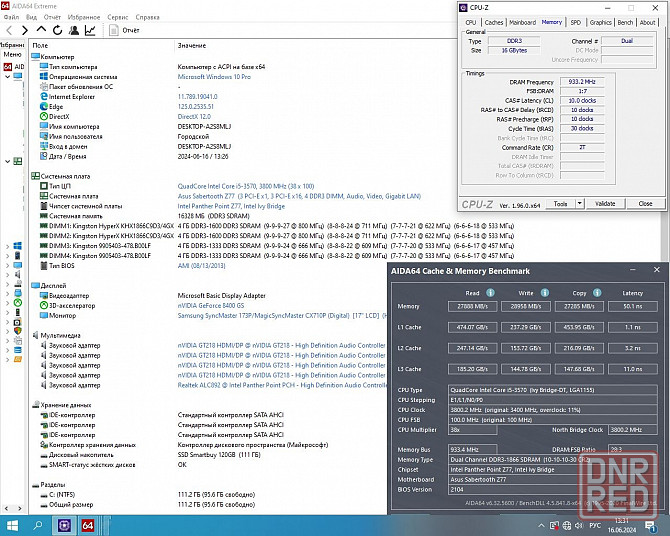670x536 pixels.
Task: Open the user icon in AIDA64 toolbar
Action: pos(73,30)
